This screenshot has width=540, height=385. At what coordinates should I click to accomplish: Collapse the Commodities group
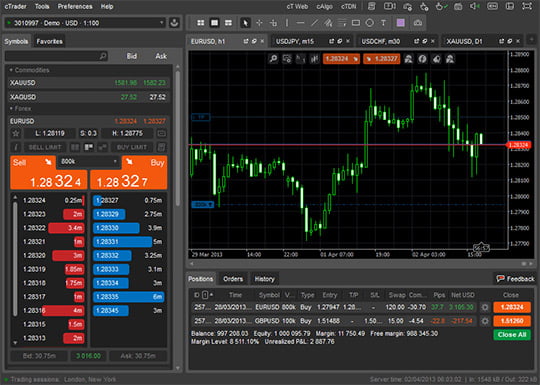[x=11, y=70]
